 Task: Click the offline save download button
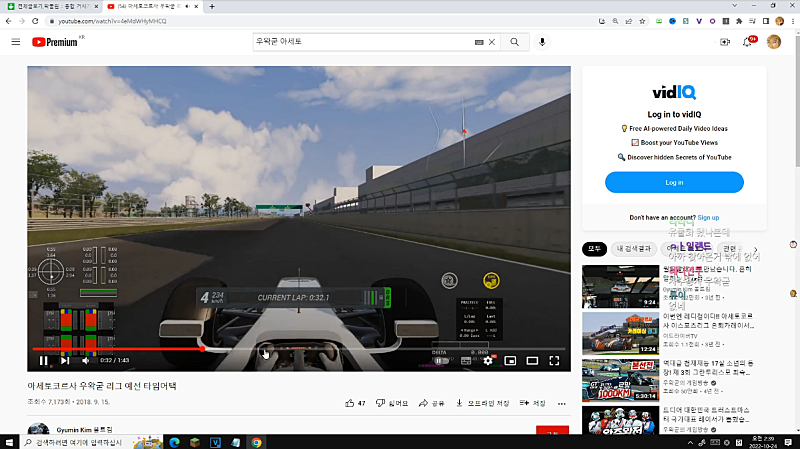(x=482, y=403)
